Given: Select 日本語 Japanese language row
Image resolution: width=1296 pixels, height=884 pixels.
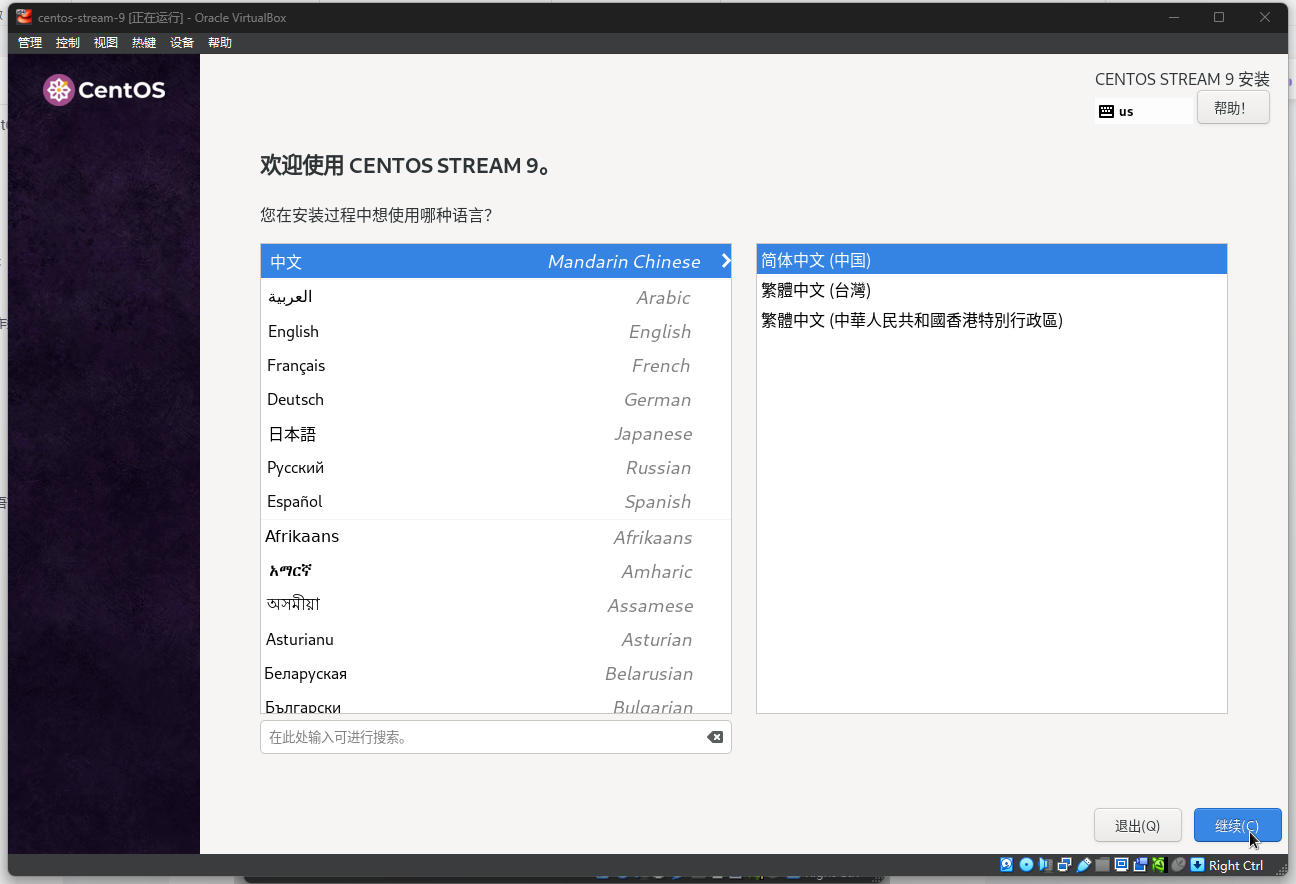Looking at the screenshot, I should point(496,433).
